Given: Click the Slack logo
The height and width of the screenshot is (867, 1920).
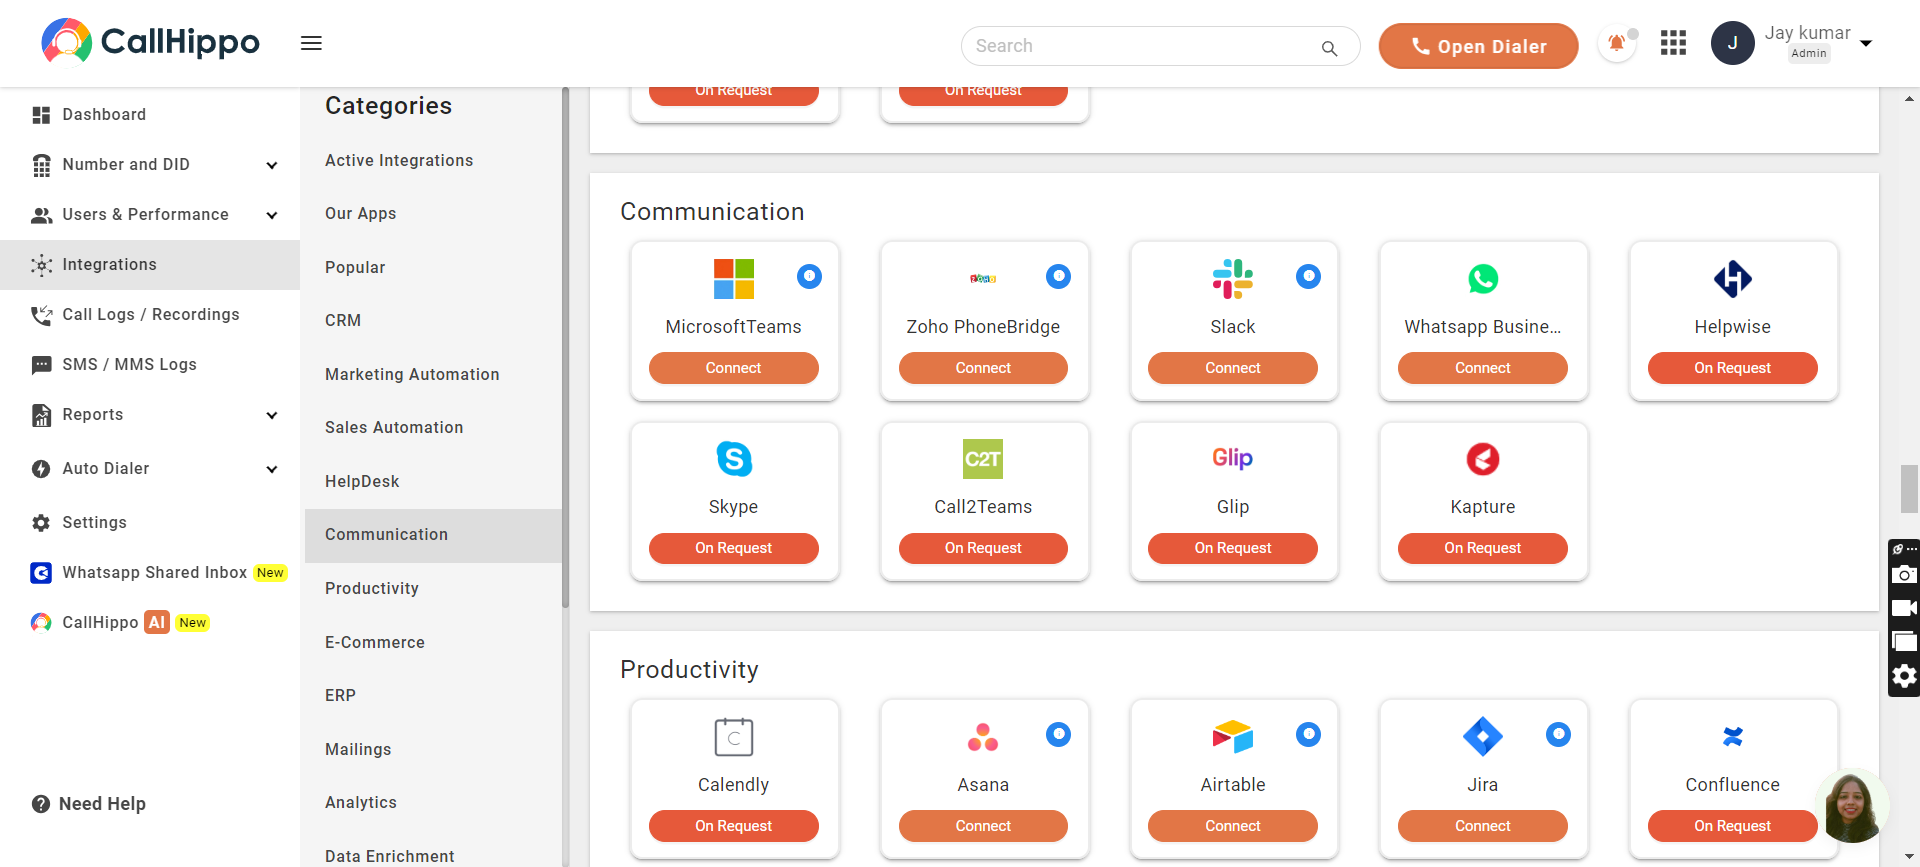Looking at the screenshot, I should pyautogui.click(x=1232, y=279).
